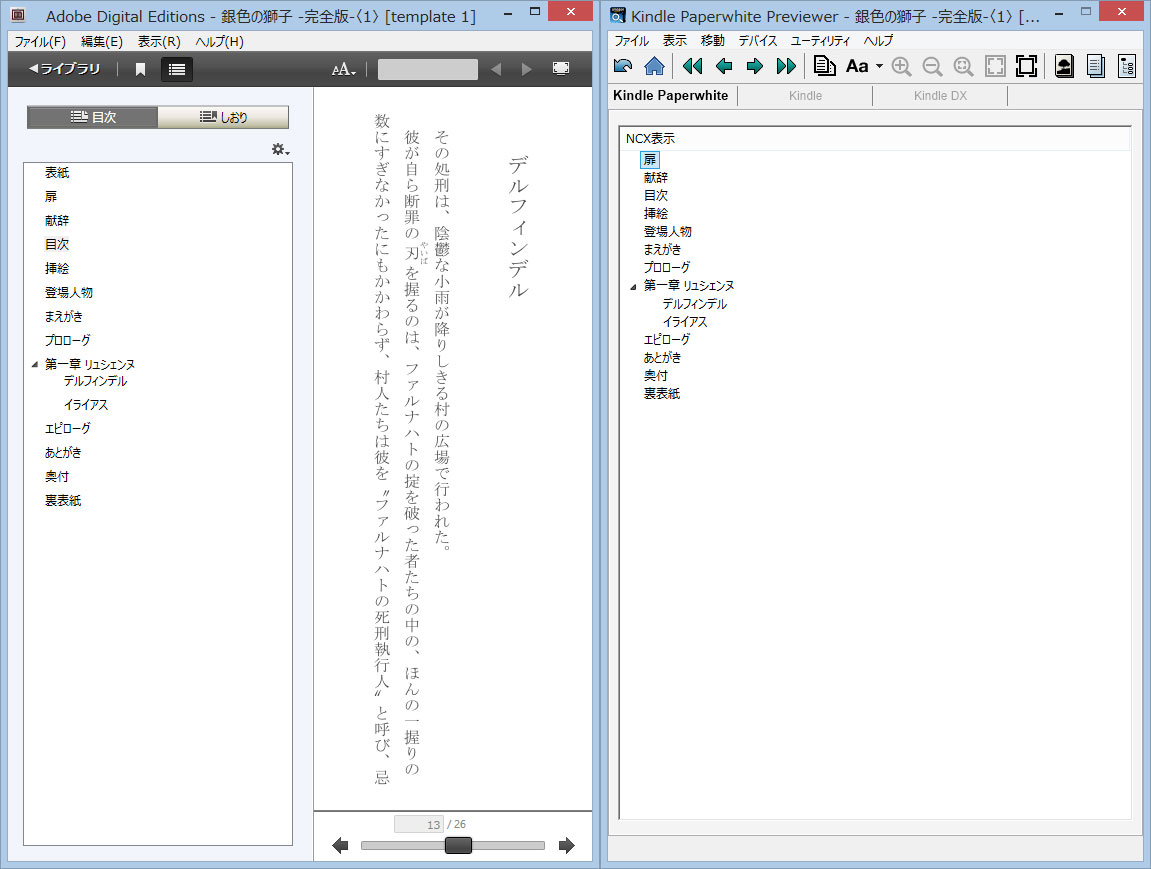Select 挿絵 in Kindle NCX view
The image size is (1151, 869).
tap(656, 214)
